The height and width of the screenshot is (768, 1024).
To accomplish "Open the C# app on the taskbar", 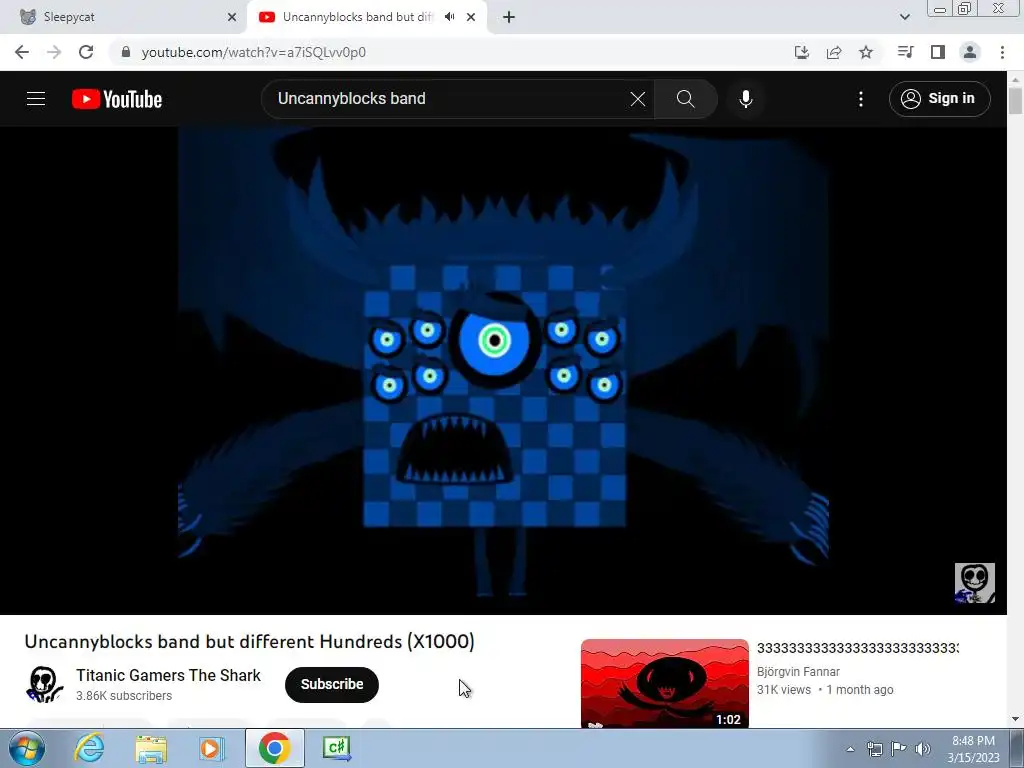I will click(336, 748).
